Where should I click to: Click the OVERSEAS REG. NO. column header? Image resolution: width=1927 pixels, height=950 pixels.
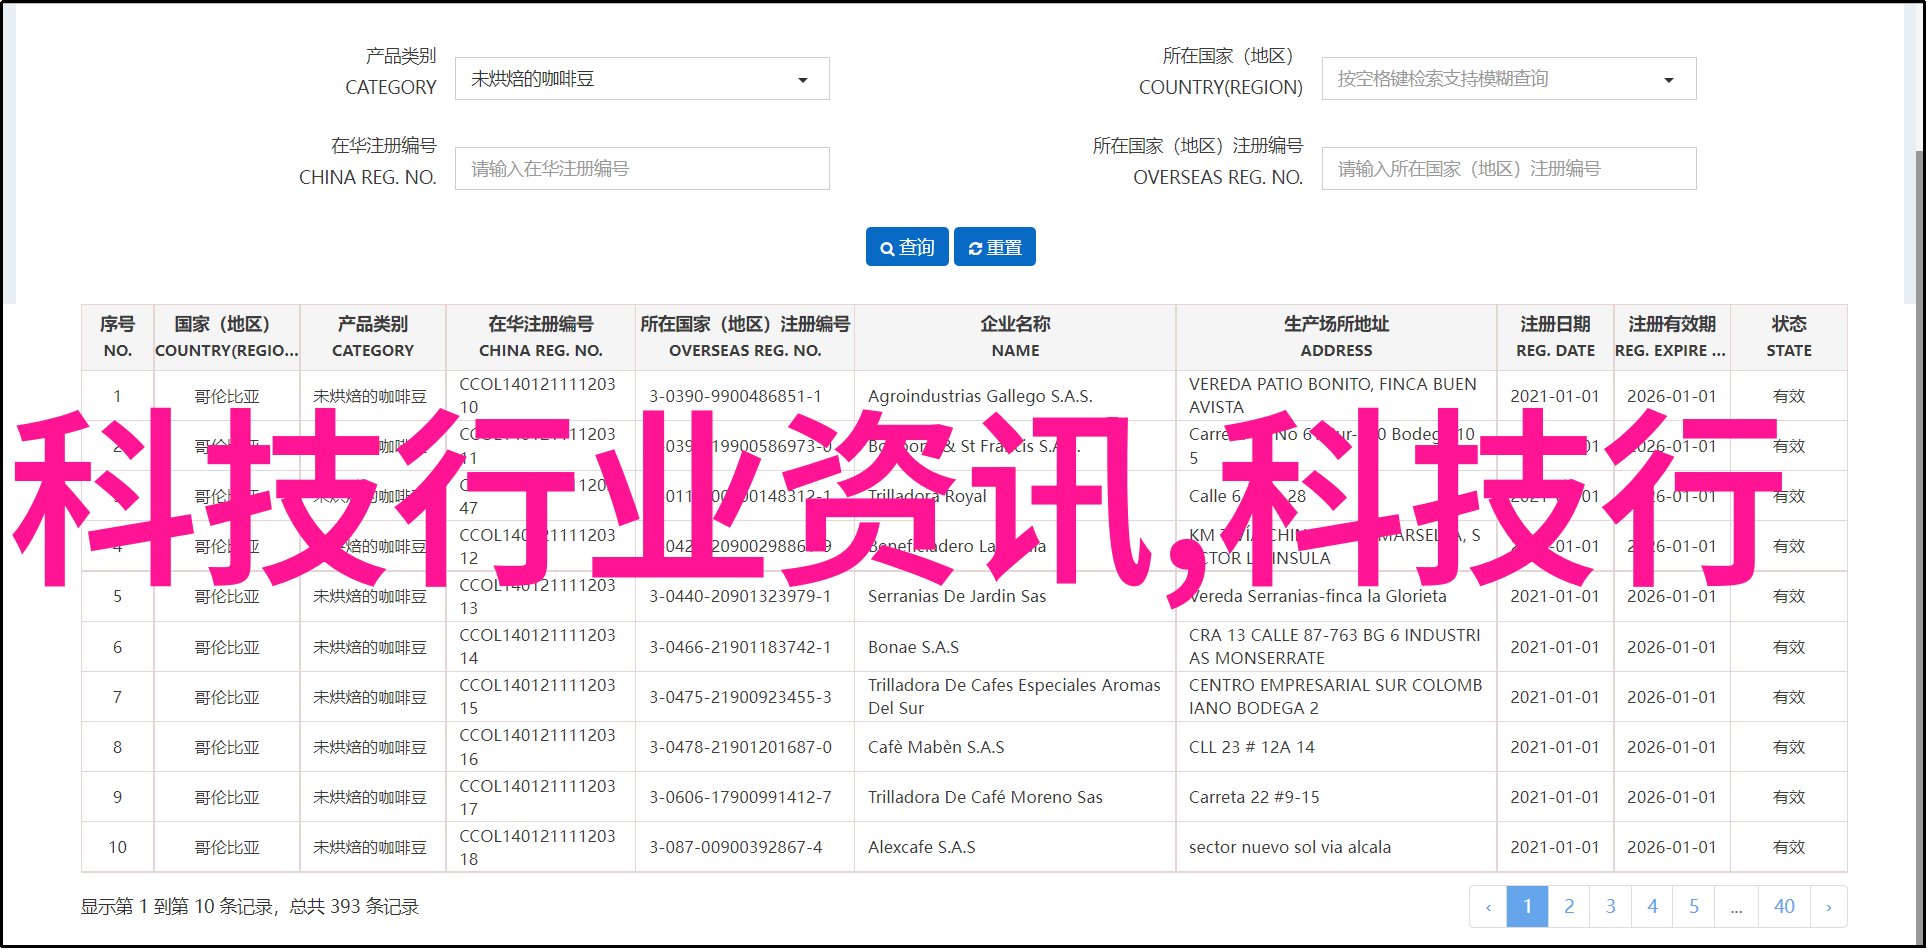coord(745,337)
